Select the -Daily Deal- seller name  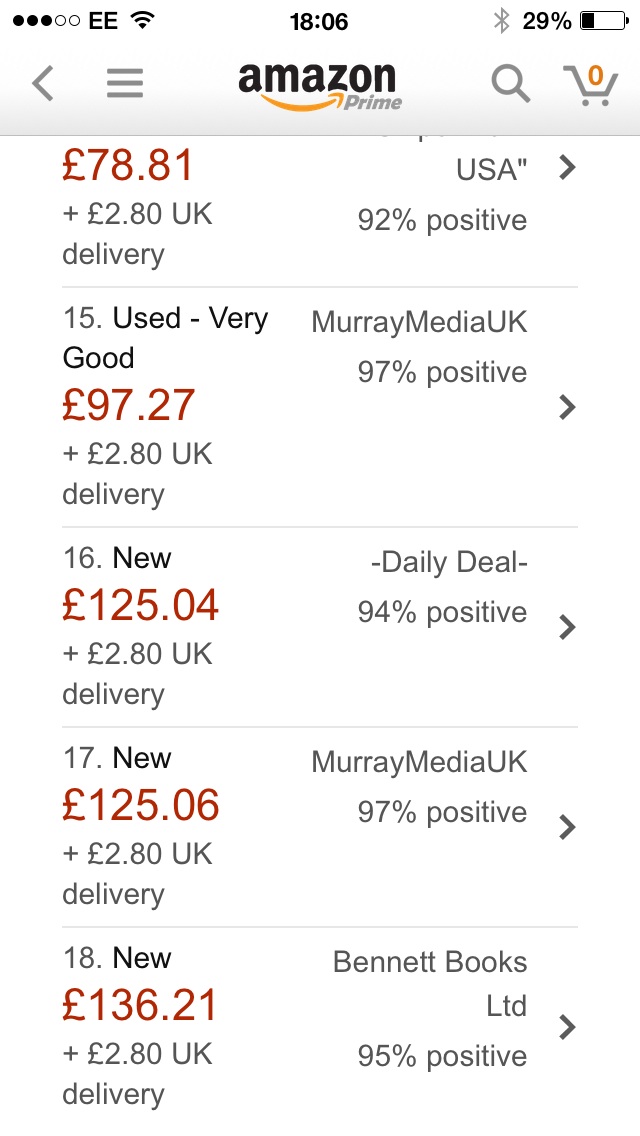[x=449, y=562]
